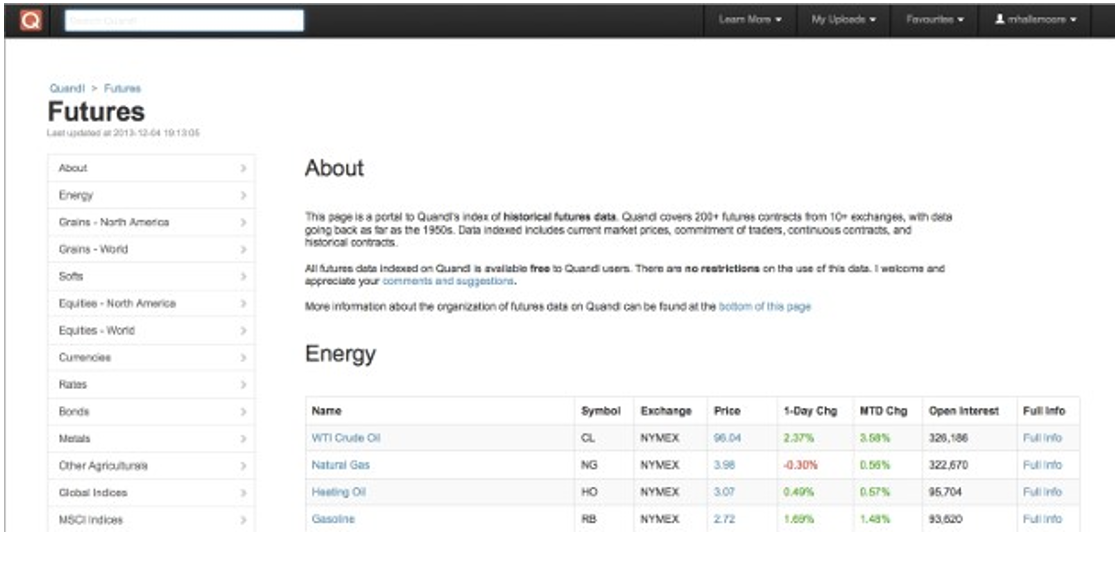Click the -0.30% 1-day change value

[x=800, y=465]
